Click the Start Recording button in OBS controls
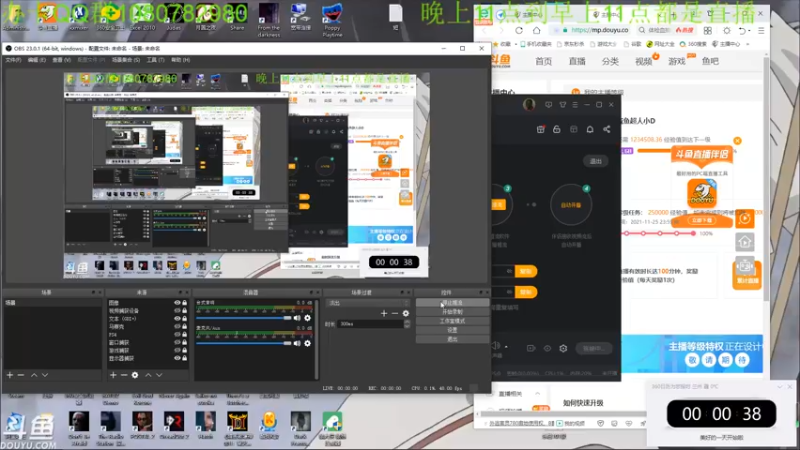 tap(453, 312)
